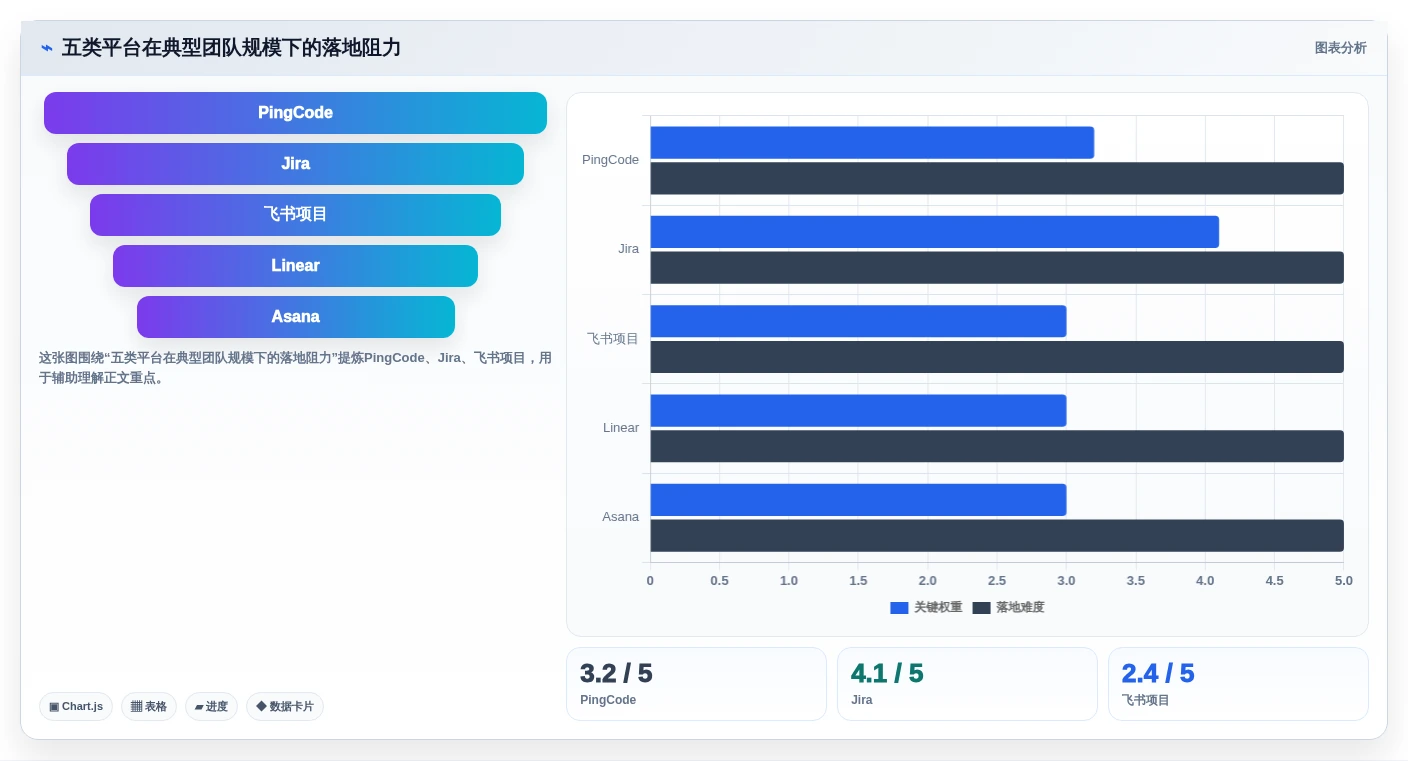This screenshot has height=761, width=1408.
Task: Click Linear's dark 落地难度 bar
Action: 997,447
